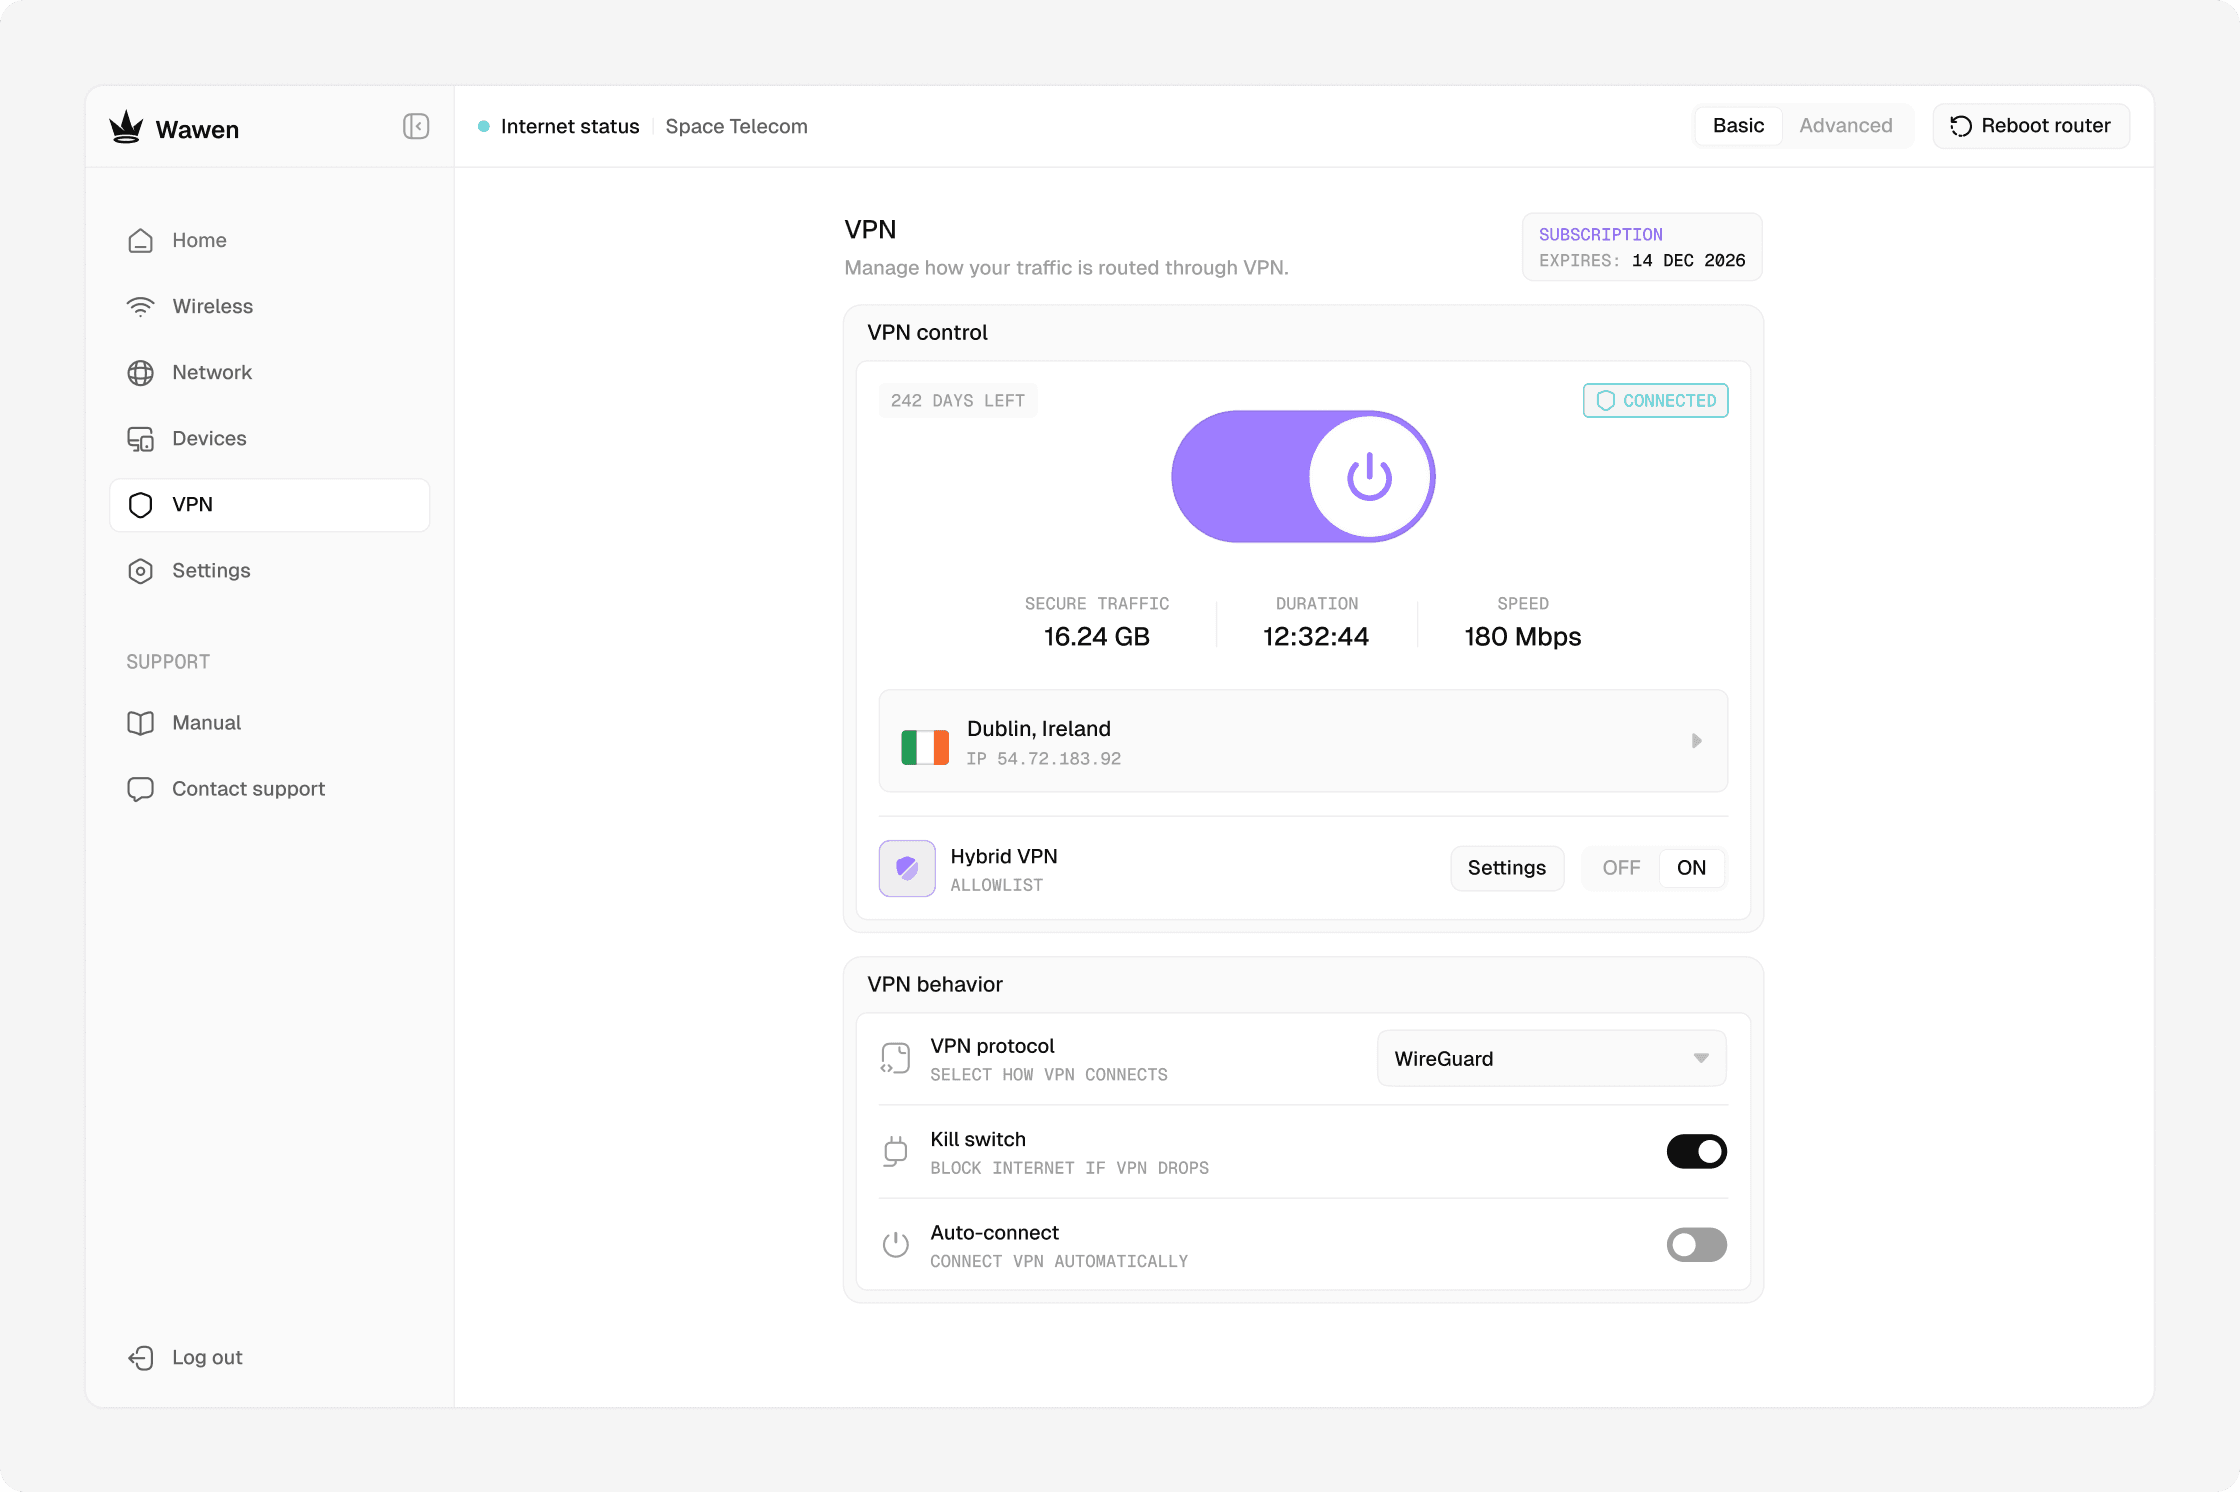
Task: Disable the Kill switch toggle
Action: click(x=1696, y=1151)
